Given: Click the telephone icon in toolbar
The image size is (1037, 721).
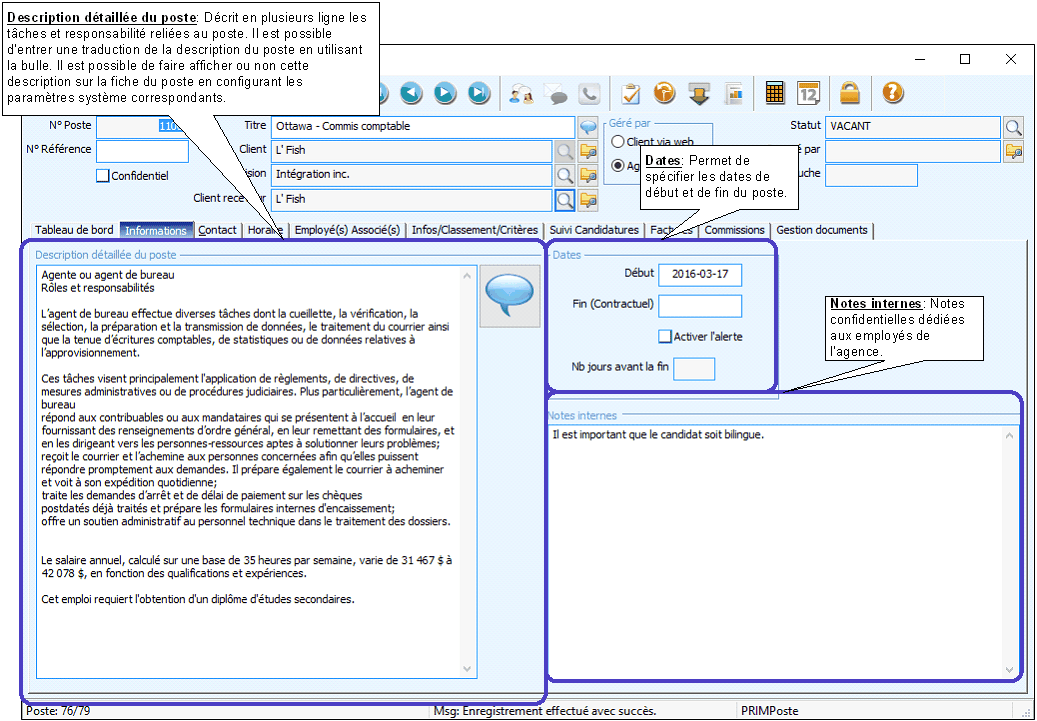Looking at the screenshot, I should pyautogui.click(x=589, y=93).
